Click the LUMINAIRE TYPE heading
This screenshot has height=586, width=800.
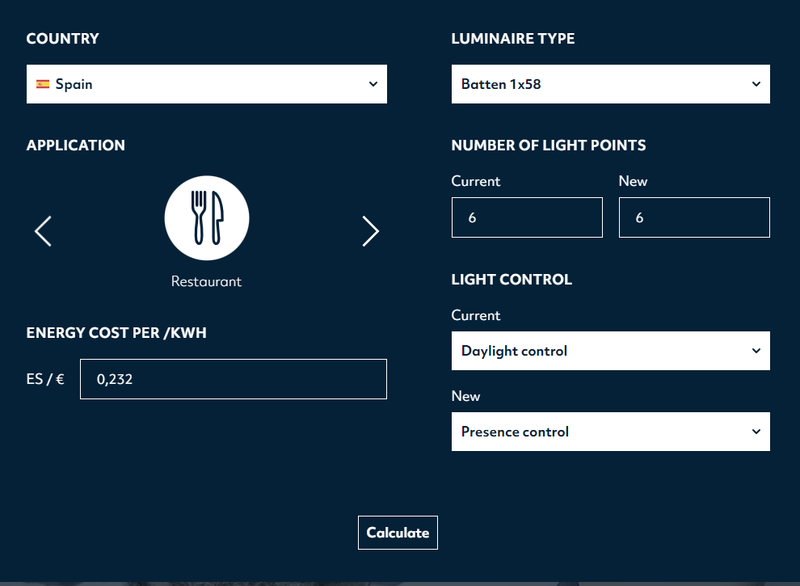coord(513,39)
